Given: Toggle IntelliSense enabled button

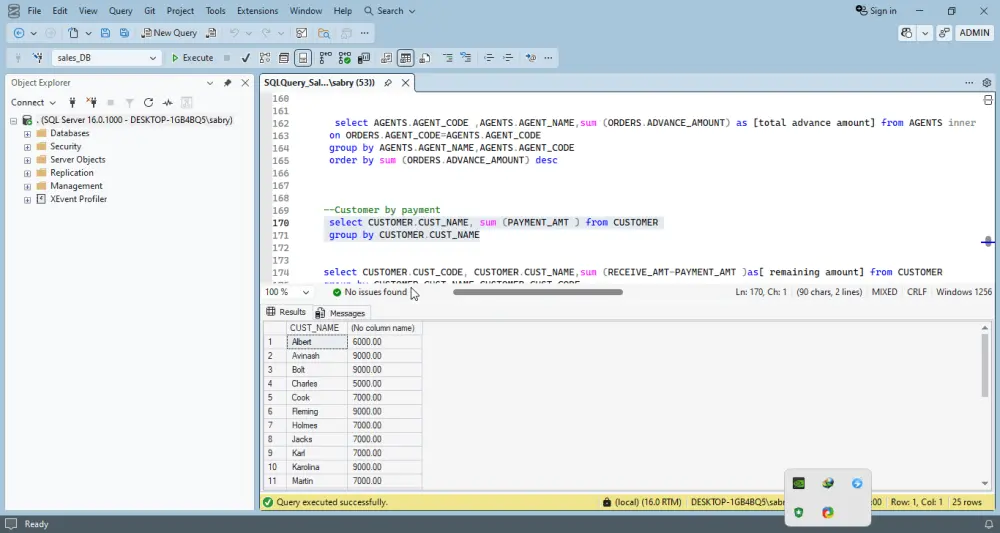Looking at the screenshot, I should (303, 58).
